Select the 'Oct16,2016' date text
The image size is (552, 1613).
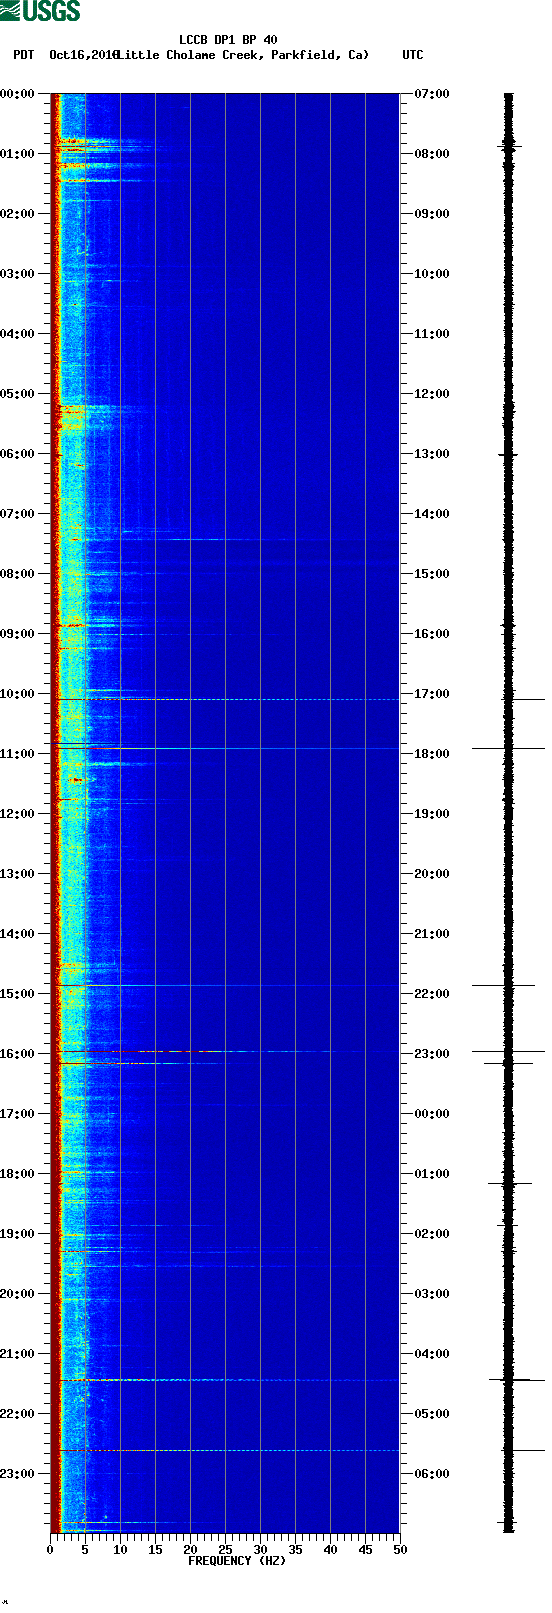pos(83,55)
